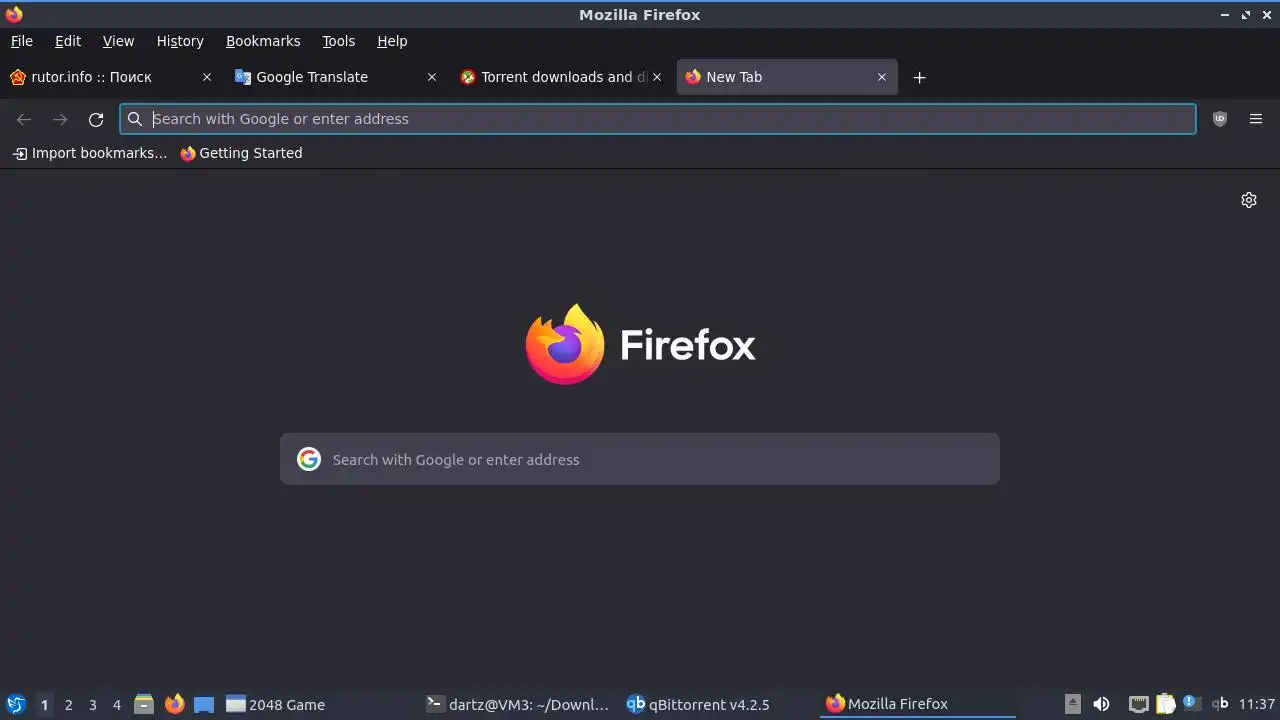1280x720 pixels.
Task: Click the Firefox logo on new tab page
Action: tap(565, 344)
